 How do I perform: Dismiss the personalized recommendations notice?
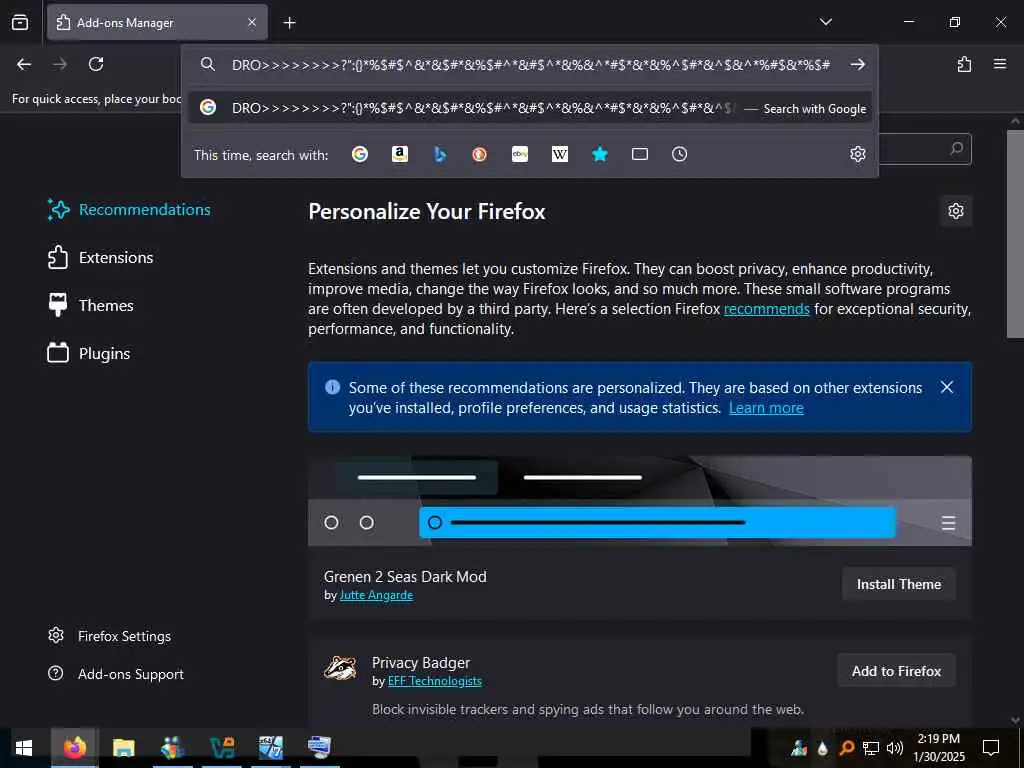coord(947,387)
